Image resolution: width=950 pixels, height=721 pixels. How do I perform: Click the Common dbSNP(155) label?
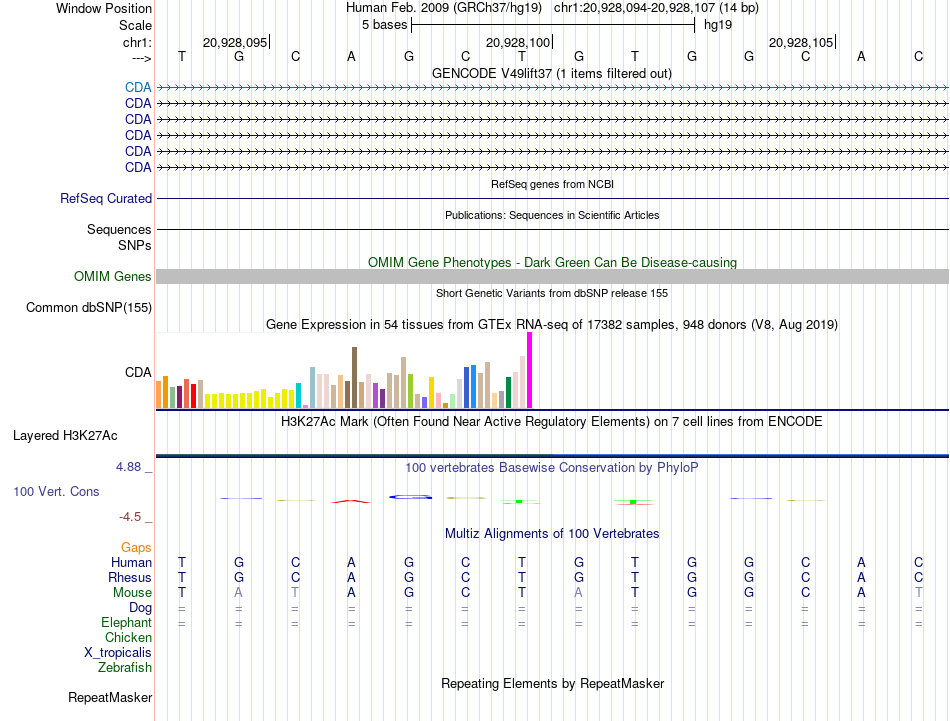(x=89, y=307)
